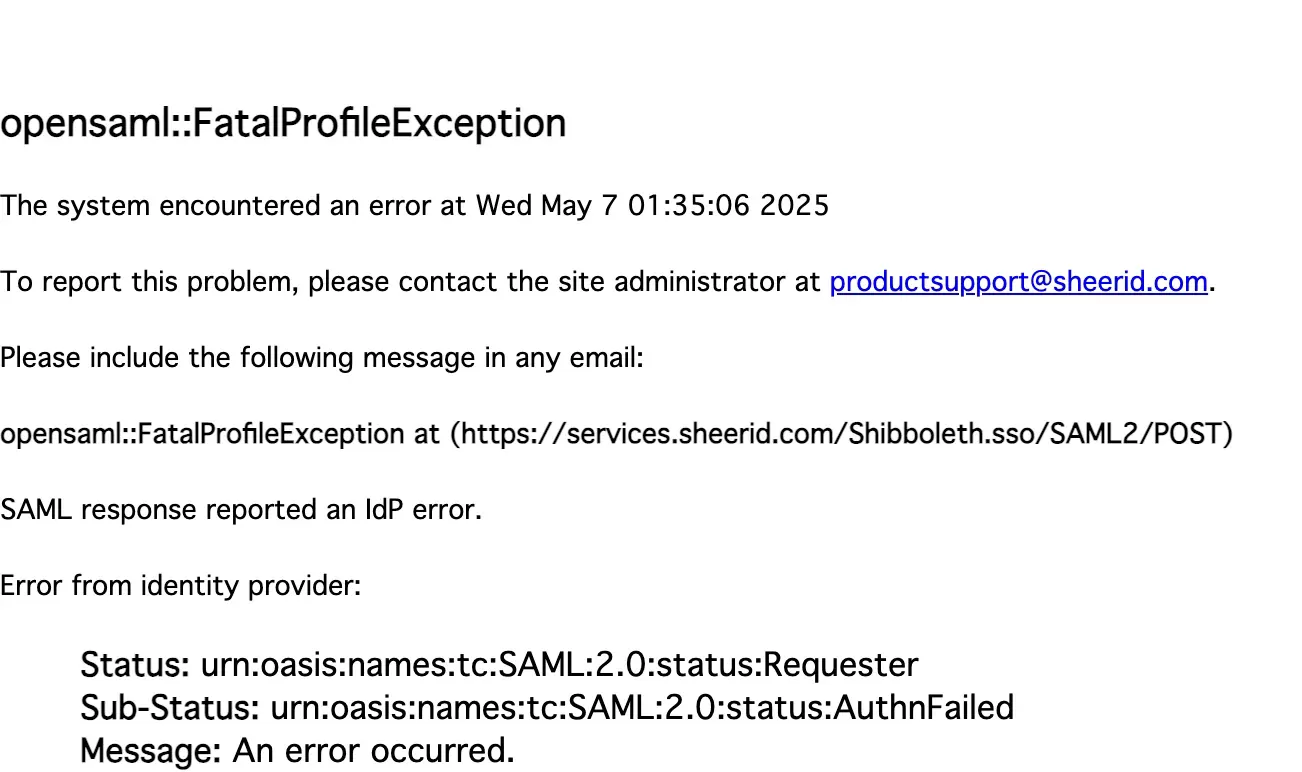Click the bold 'Sub-Status:' label
The height and width of the screenshot is (772, 1302).
(x=170, y=708)
